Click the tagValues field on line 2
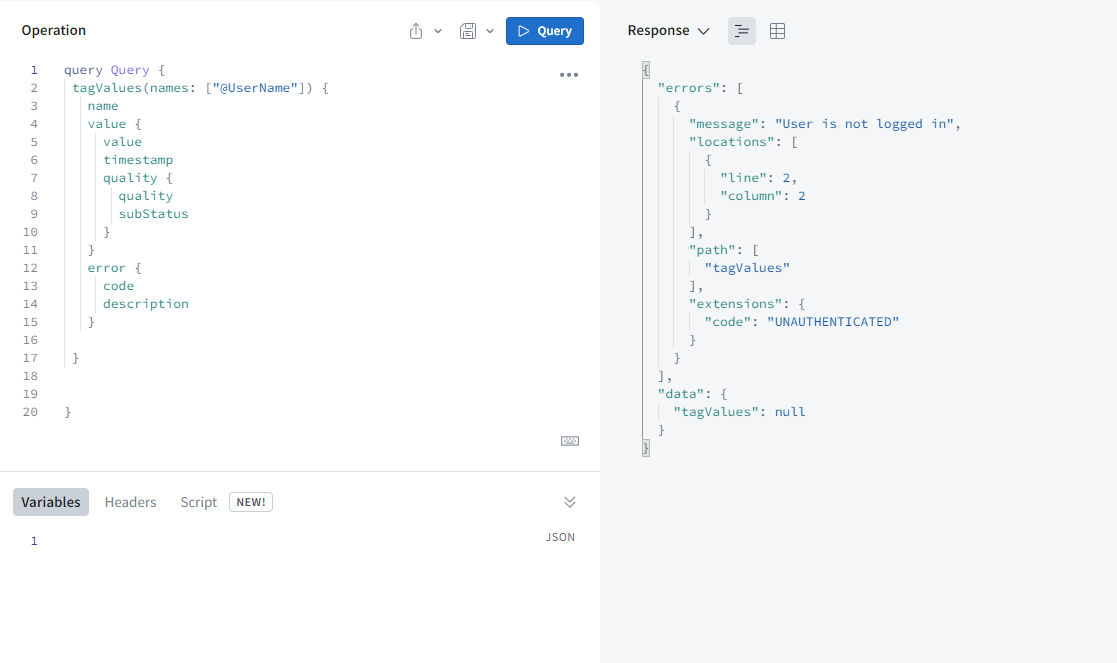1117x663 pixels. (106, 88)
